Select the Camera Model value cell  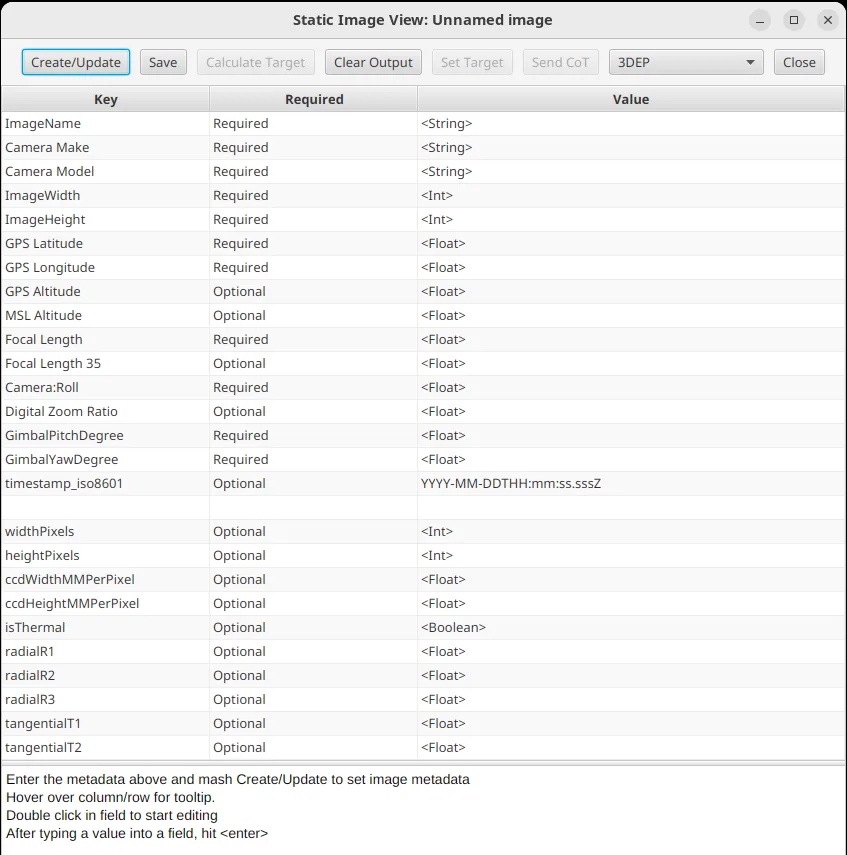point(631,172)
